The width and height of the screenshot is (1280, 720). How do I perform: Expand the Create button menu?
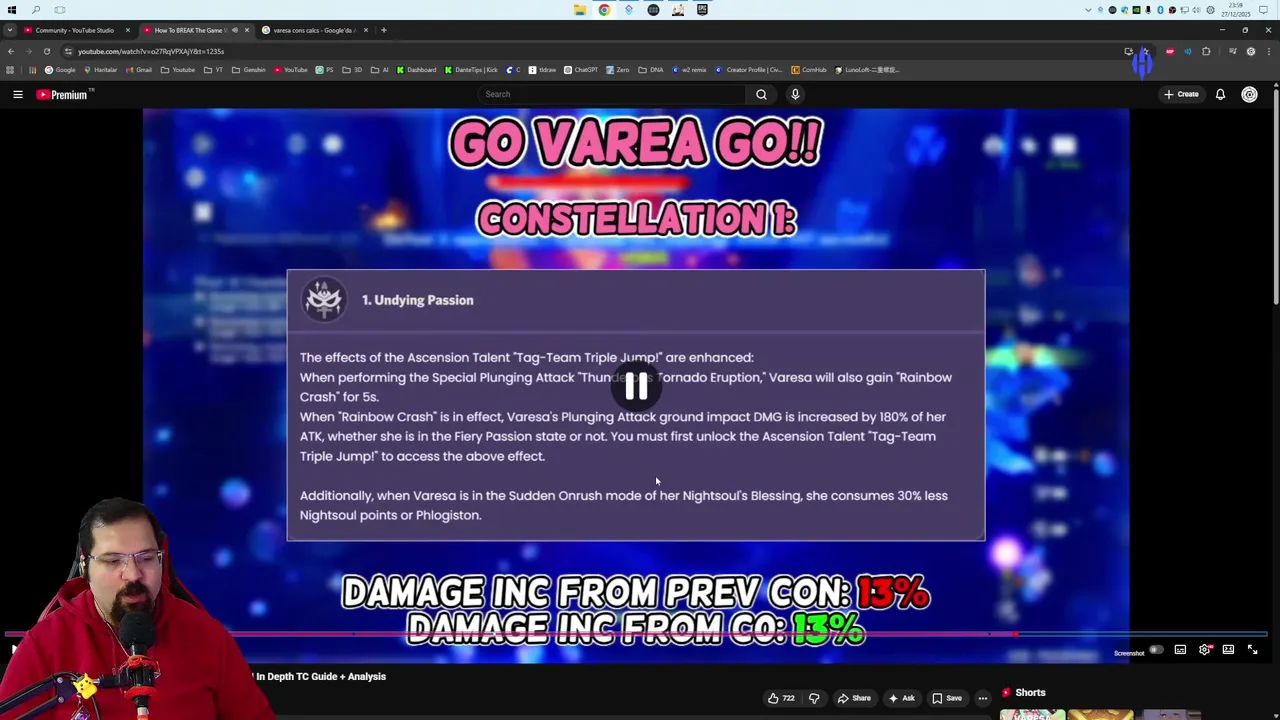pyautogui.click(x=1181, y=94)
